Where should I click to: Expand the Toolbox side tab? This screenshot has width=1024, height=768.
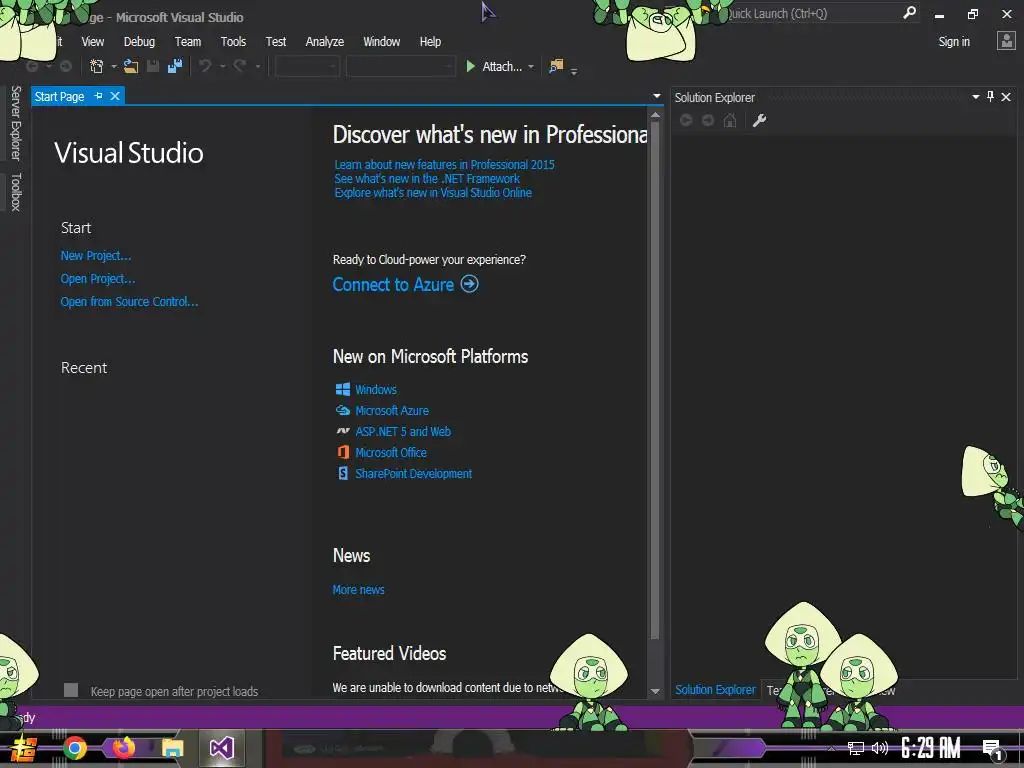tap(16, 192)
